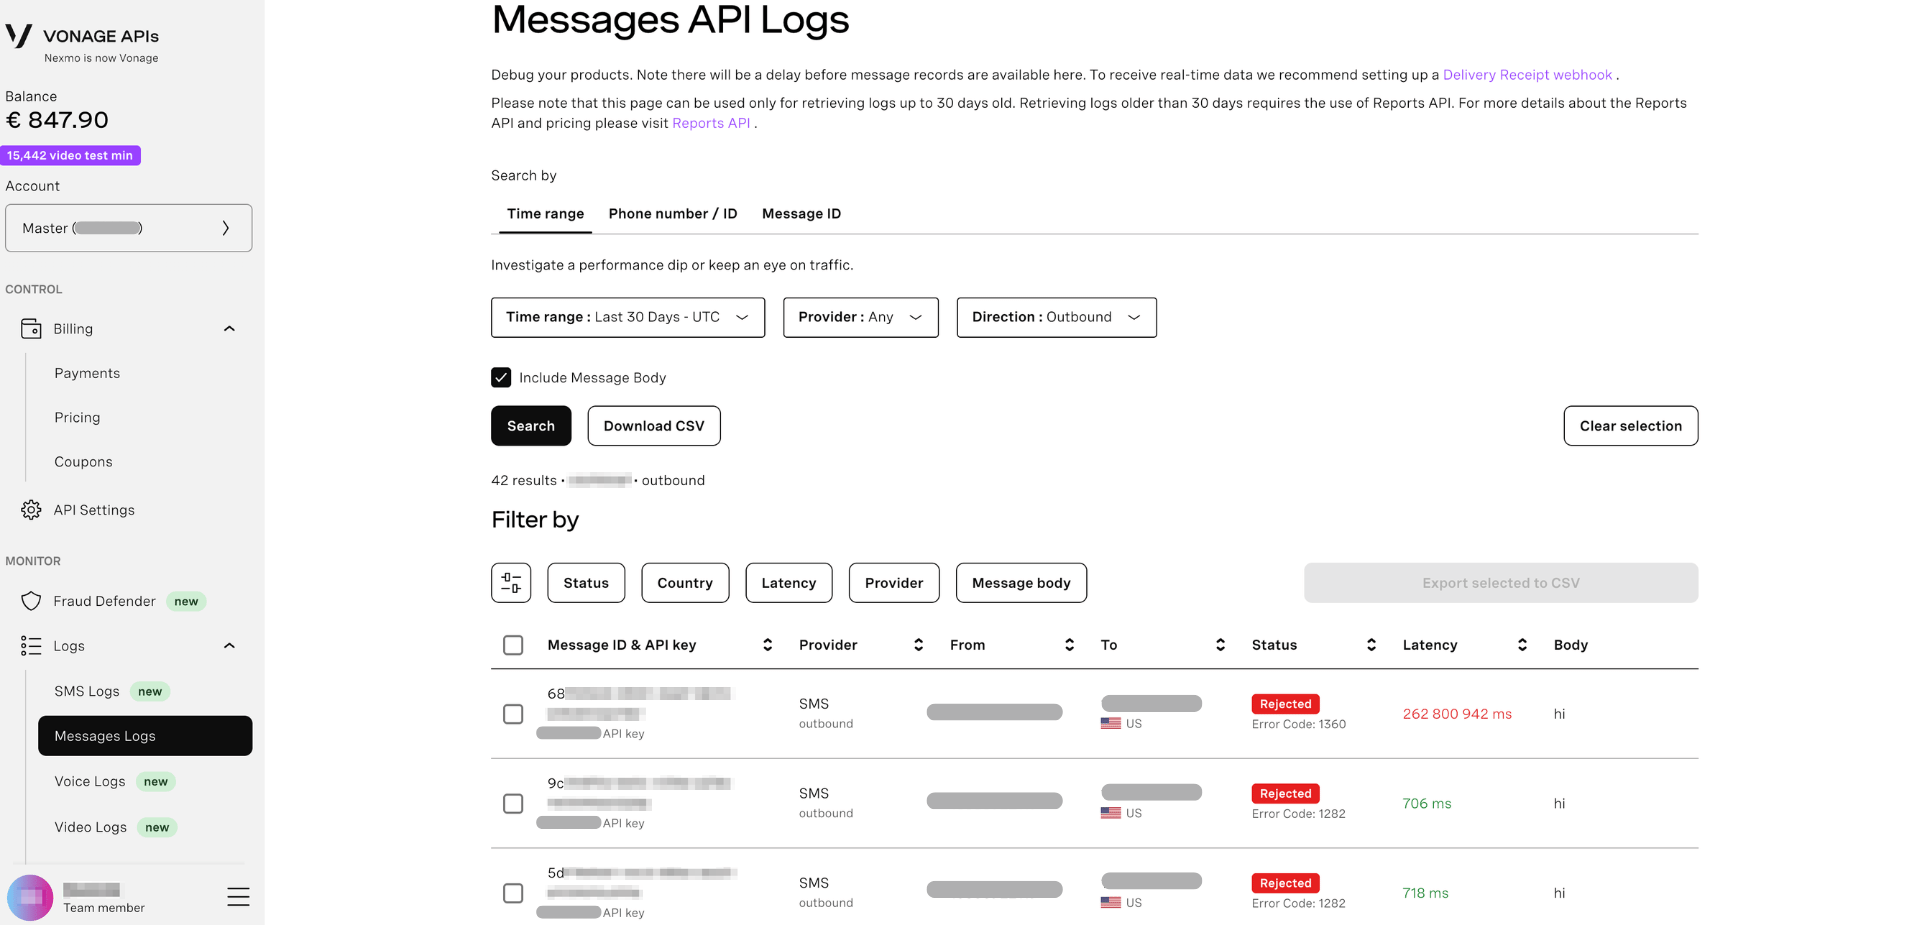This screenshot has width=1917, height=925.
Task: Click the US flag in the 706 ms row
Action: click(x=1110, y=813)
